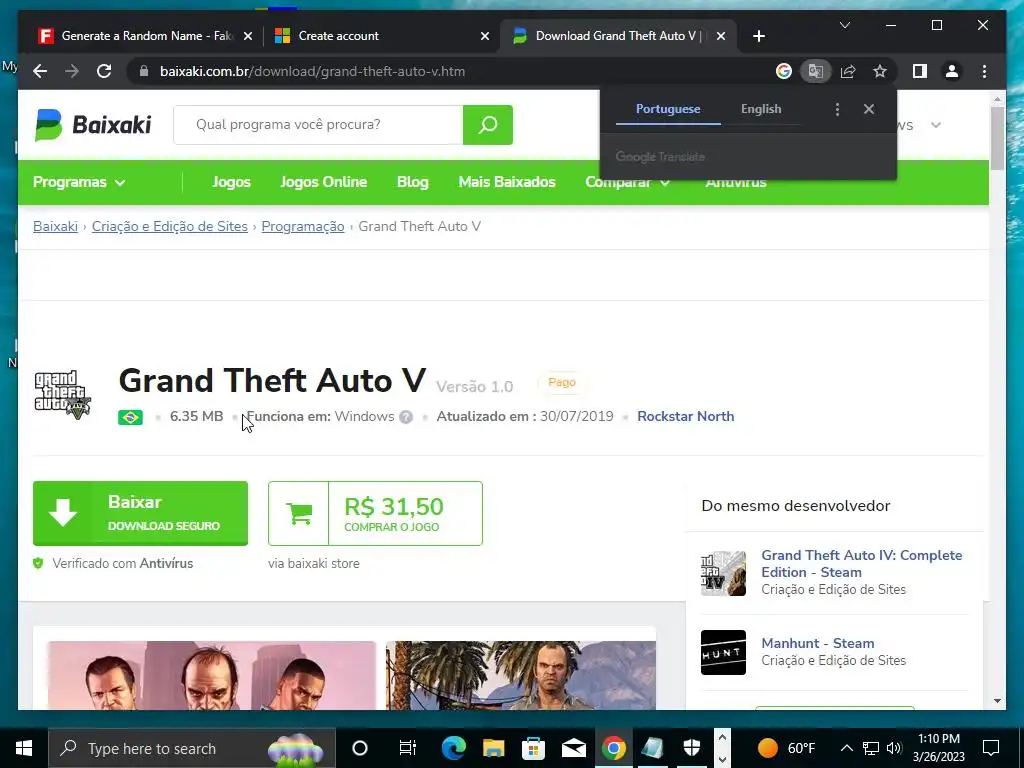Click Task View icon in taskbar

(x=408, y=748)
